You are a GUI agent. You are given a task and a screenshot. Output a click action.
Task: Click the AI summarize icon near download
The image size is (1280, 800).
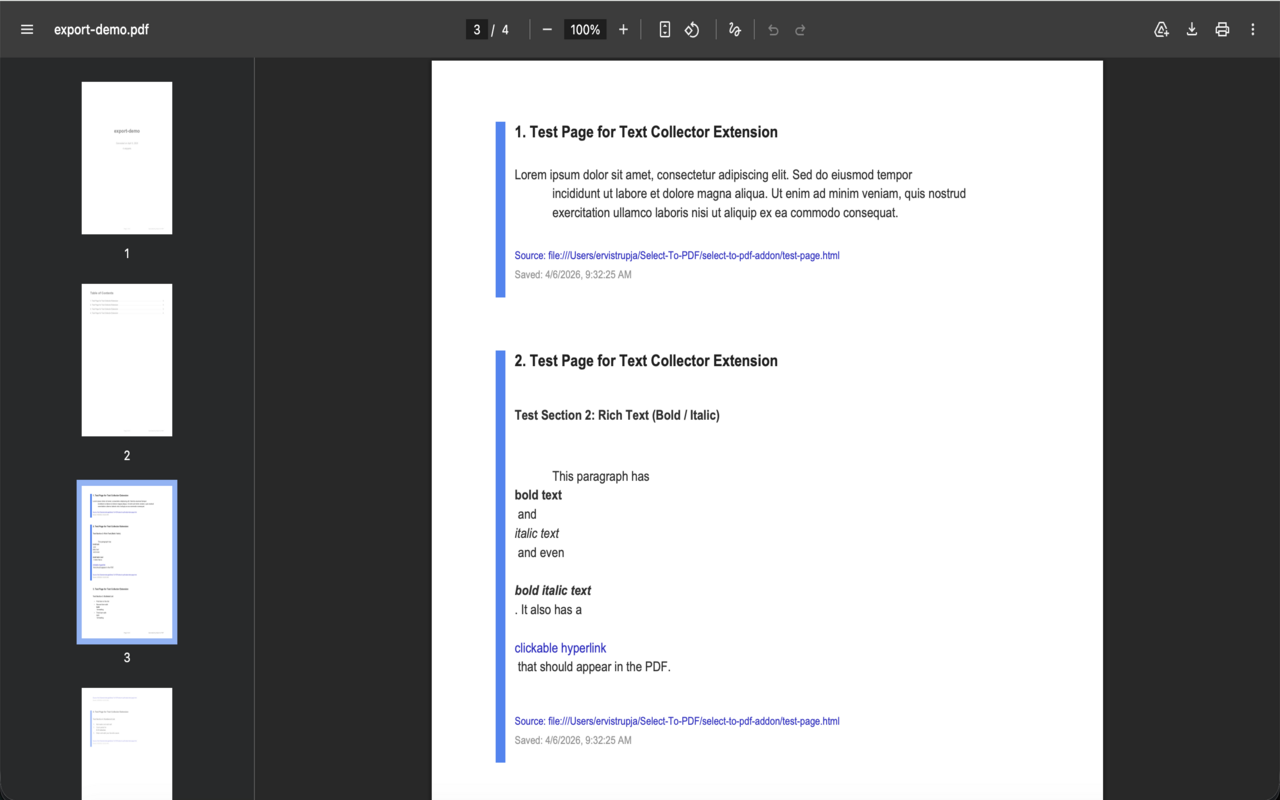(1161, 29)
